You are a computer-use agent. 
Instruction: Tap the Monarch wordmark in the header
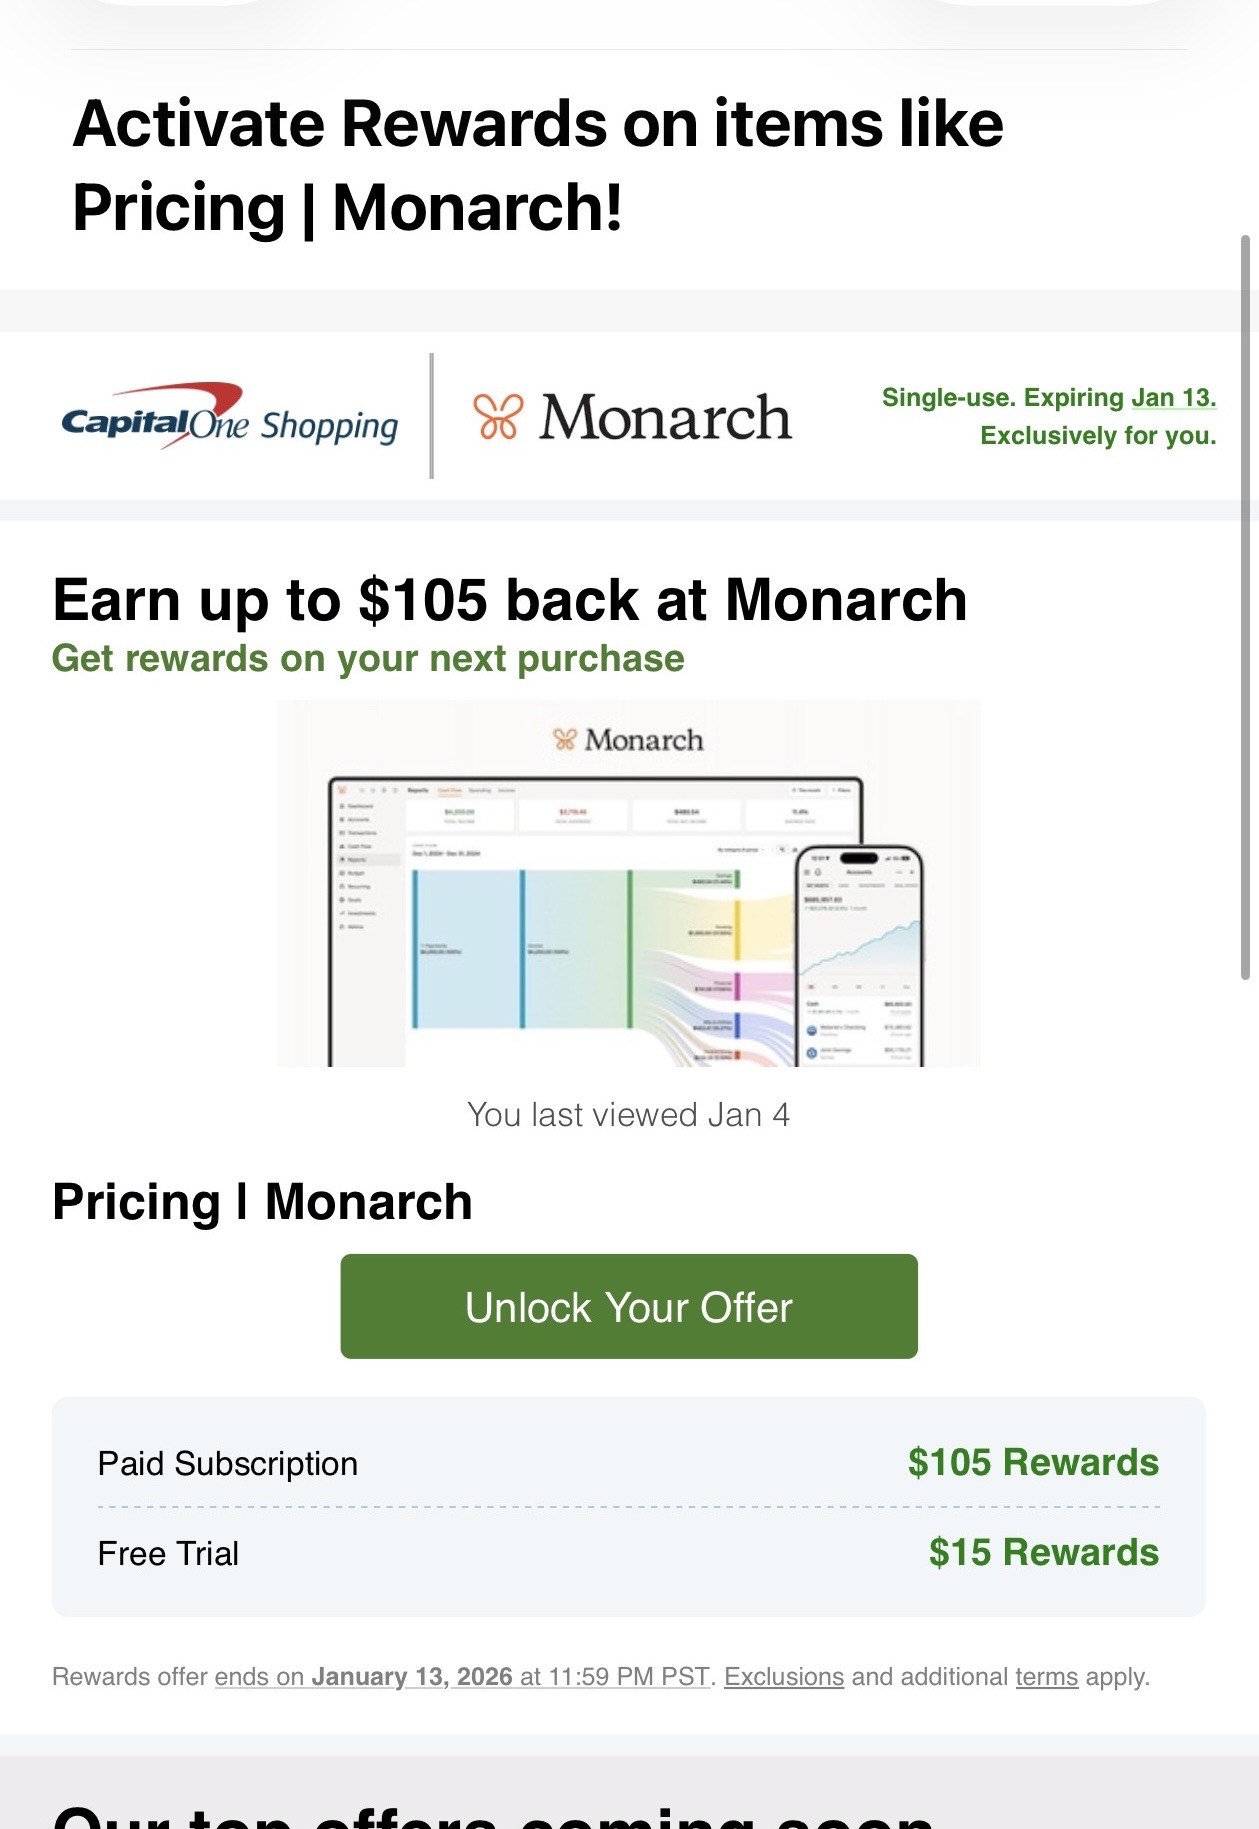point(665,417)
